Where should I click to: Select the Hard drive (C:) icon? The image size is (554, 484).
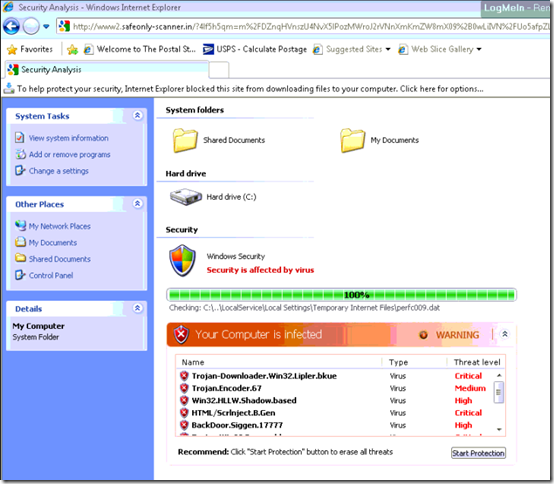pyautogui.click(x=185, y=197)
